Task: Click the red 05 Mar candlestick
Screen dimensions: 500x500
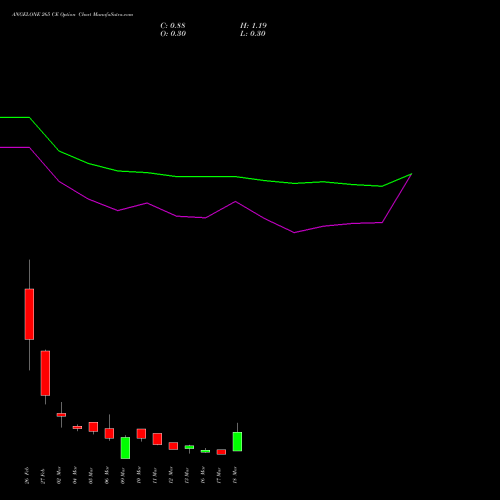Action: pos(93,427)
